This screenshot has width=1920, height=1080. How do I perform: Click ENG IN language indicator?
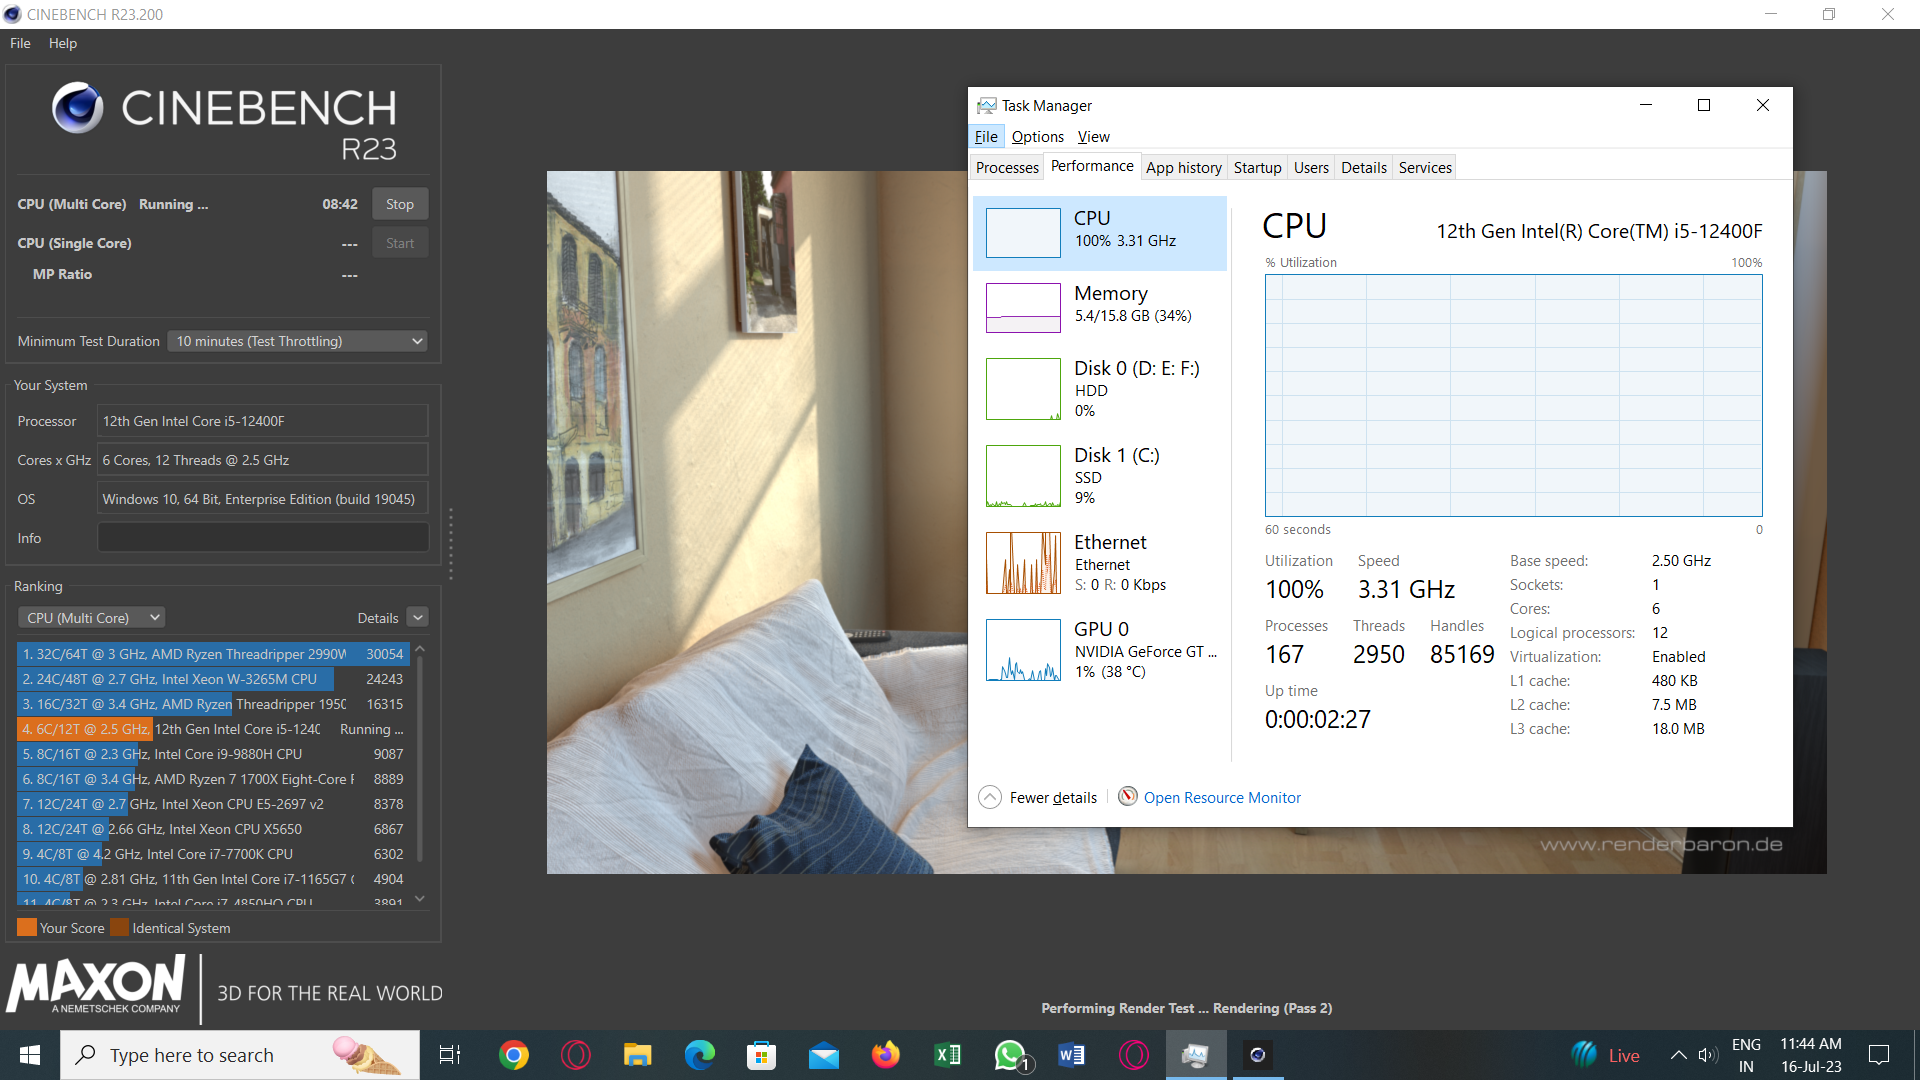pos(1746,1055)
